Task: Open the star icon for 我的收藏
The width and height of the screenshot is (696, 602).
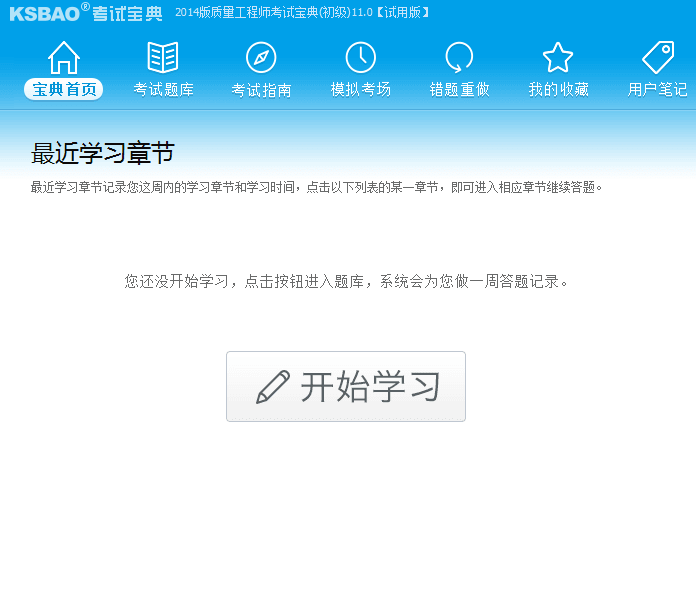Action: 558,57
